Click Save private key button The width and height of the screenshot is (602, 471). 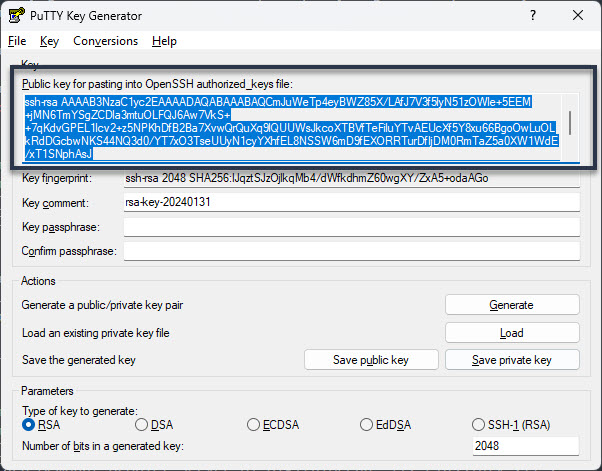(512, 360)
